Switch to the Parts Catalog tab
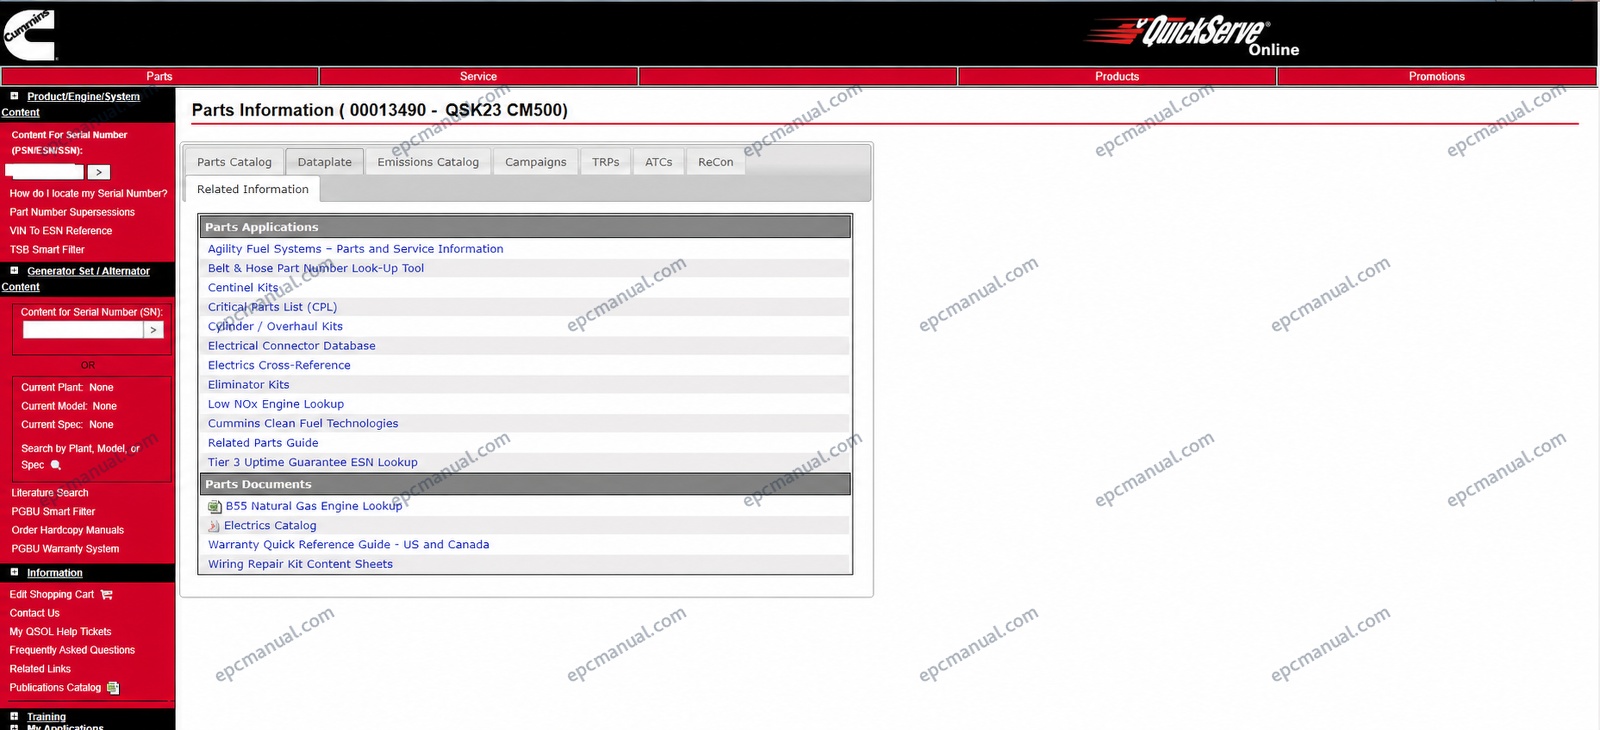The width and height of the screenshot is (1600, 730). pos(234,162)
